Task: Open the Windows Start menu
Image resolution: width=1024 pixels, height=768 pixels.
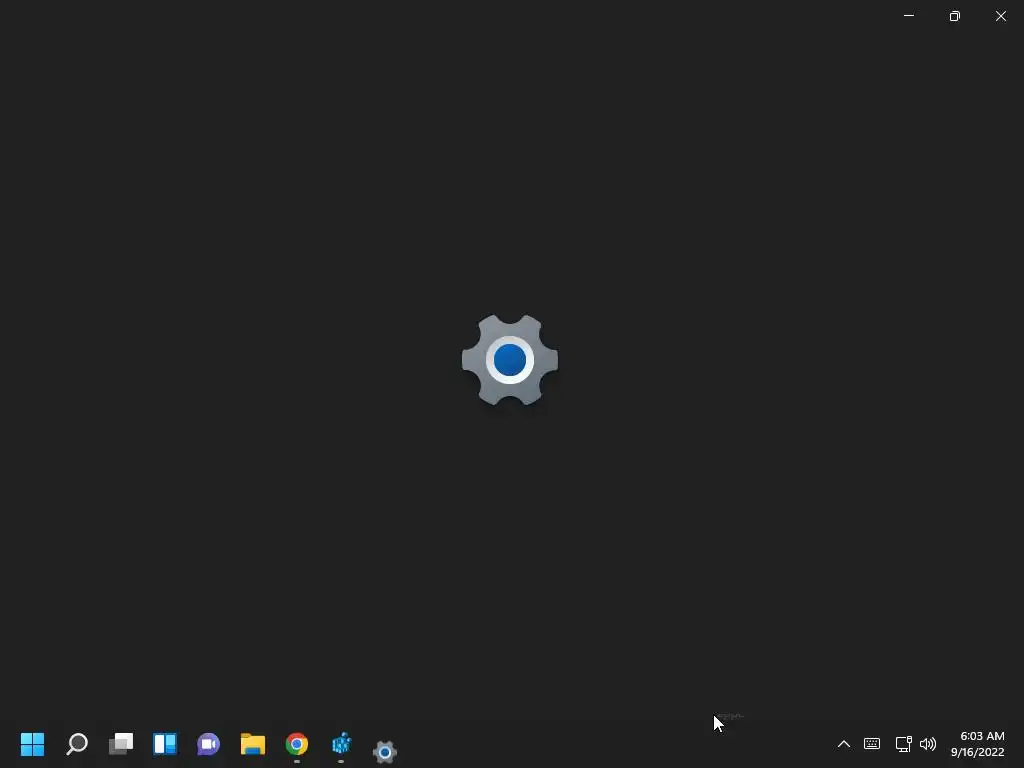Action: click(32, 744)
